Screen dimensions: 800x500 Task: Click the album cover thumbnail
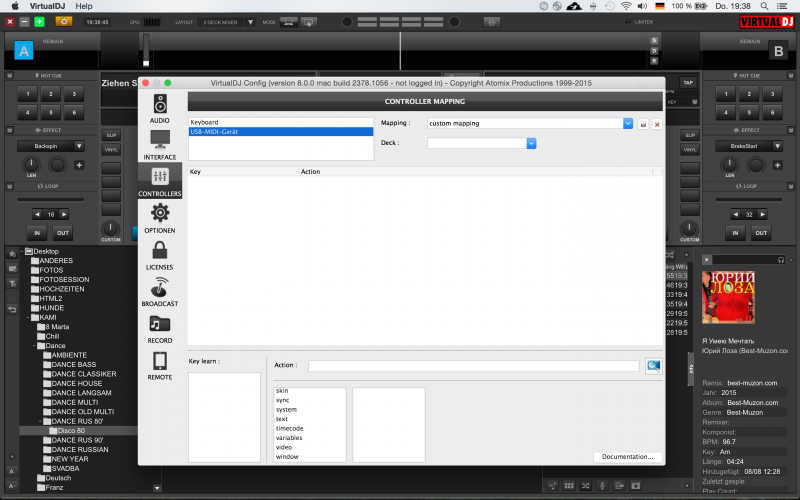tap(728, 297)
